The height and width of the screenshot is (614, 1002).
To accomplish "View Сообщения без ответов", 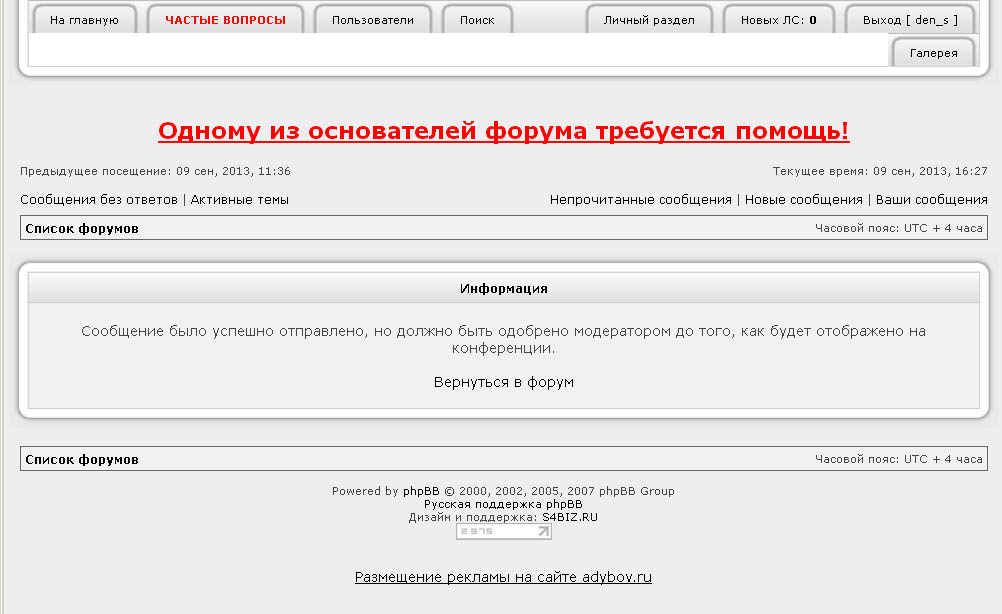I will [x=99, y=200].
